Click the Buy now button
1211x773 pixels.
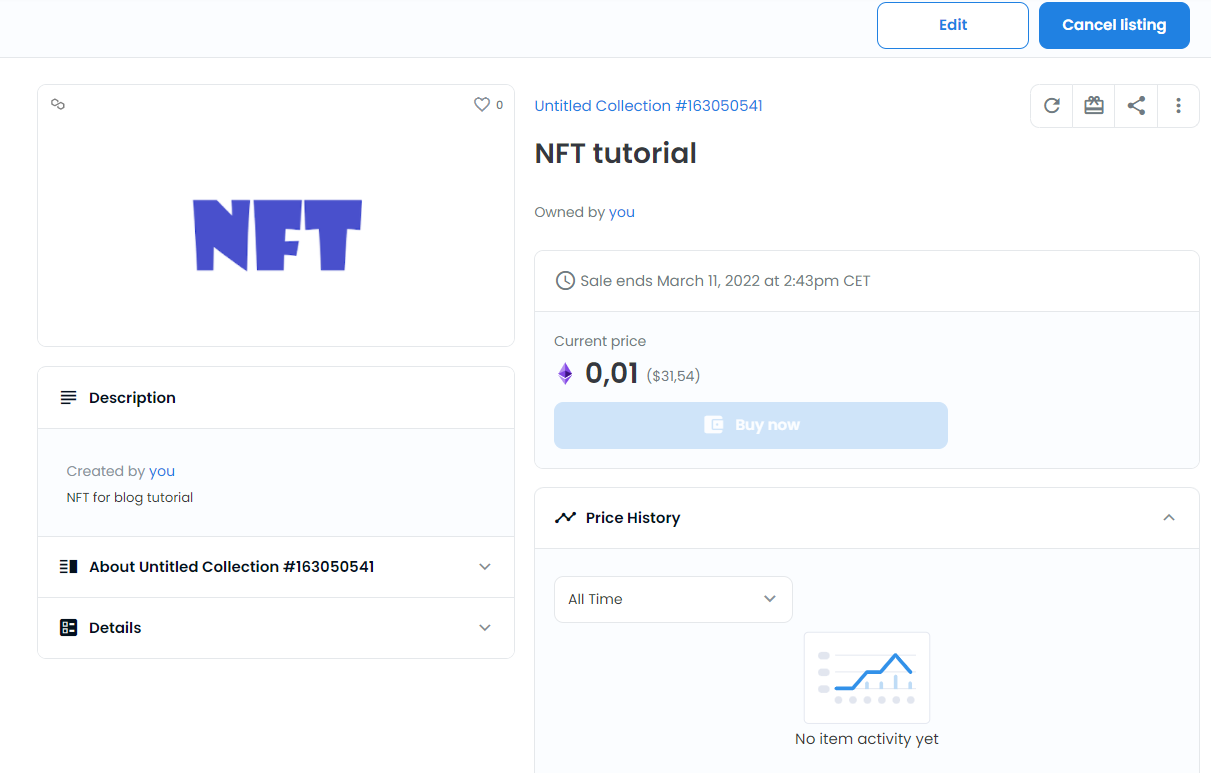click(750, 425)
